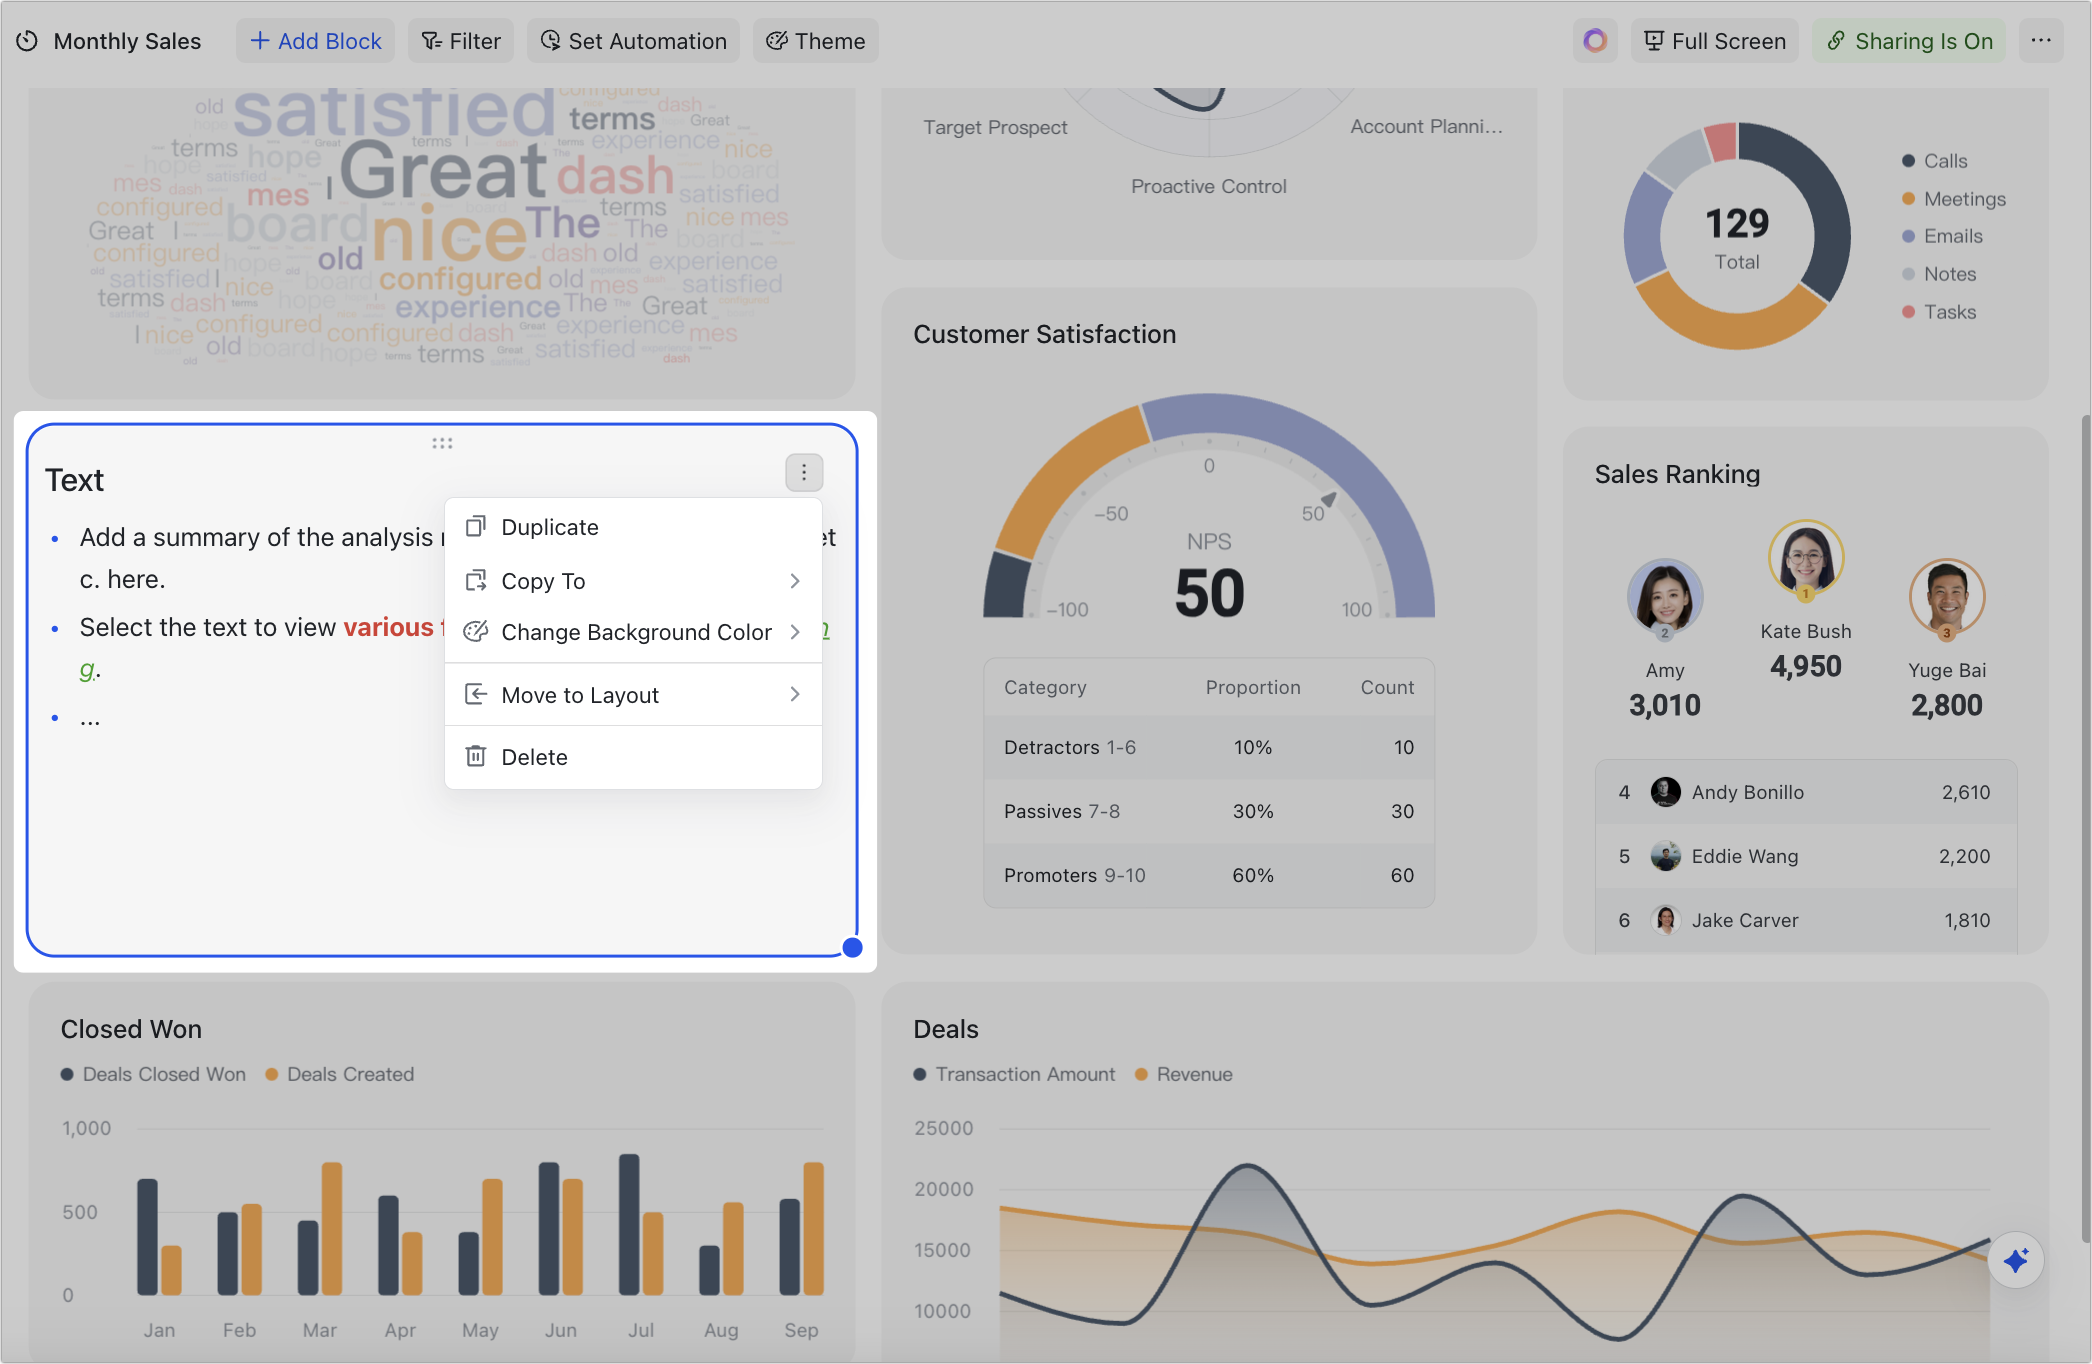Click the refresh icon next to Monthly Sales
This screenshot has width=2092, height=1364.
point(26,40)
